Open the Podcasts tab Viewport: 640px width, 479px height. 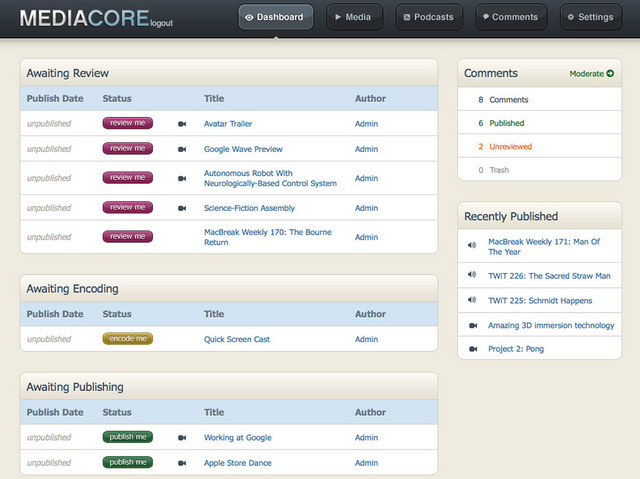429,17
